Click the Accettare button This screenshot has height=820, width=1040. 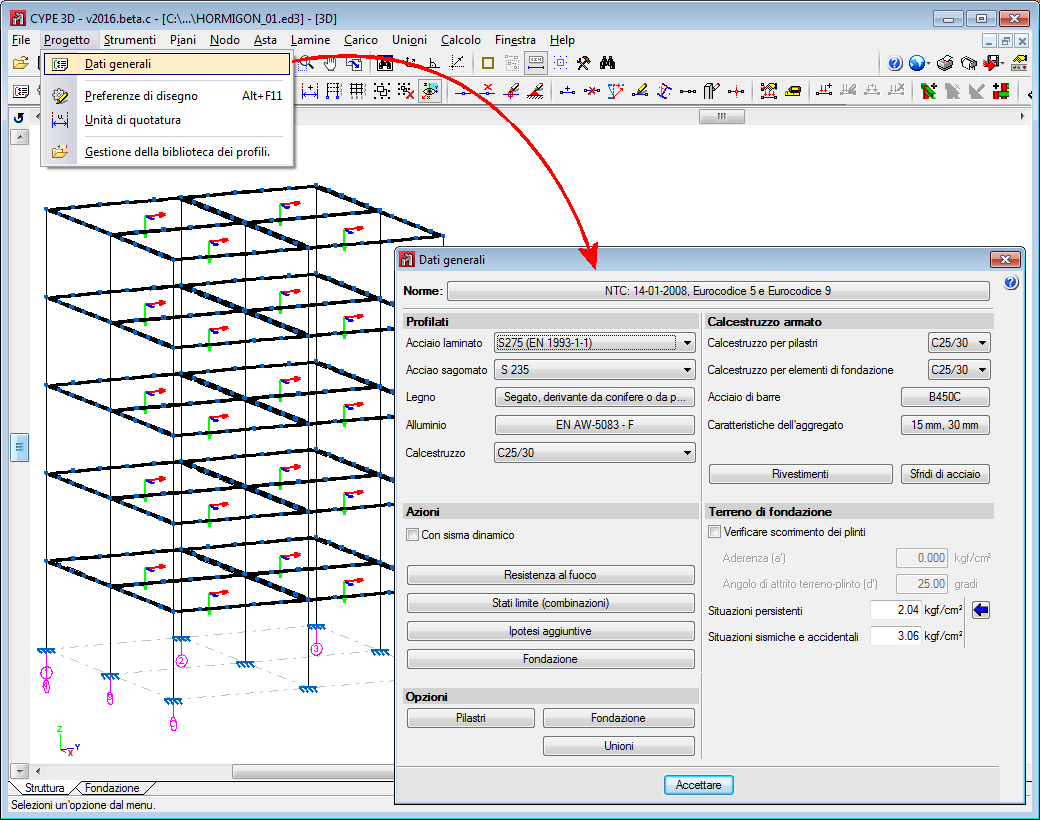coord(698,785)
